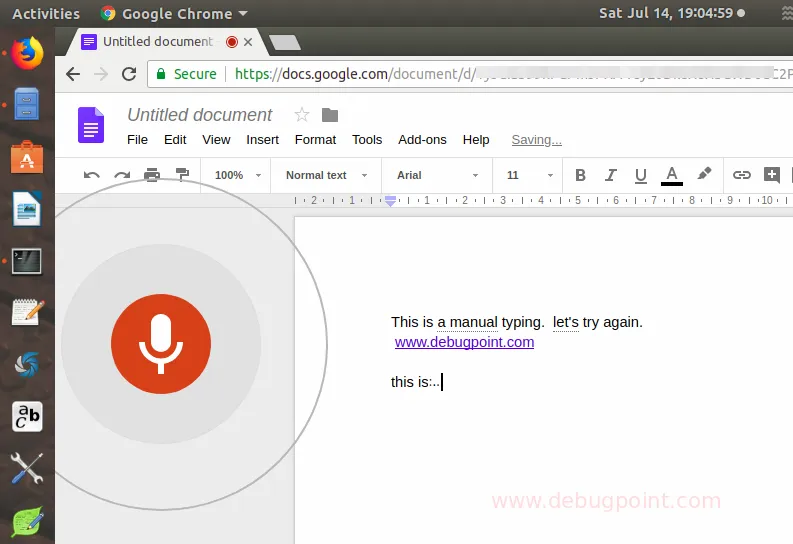Click the redo arrow icon

coord(122,175)
